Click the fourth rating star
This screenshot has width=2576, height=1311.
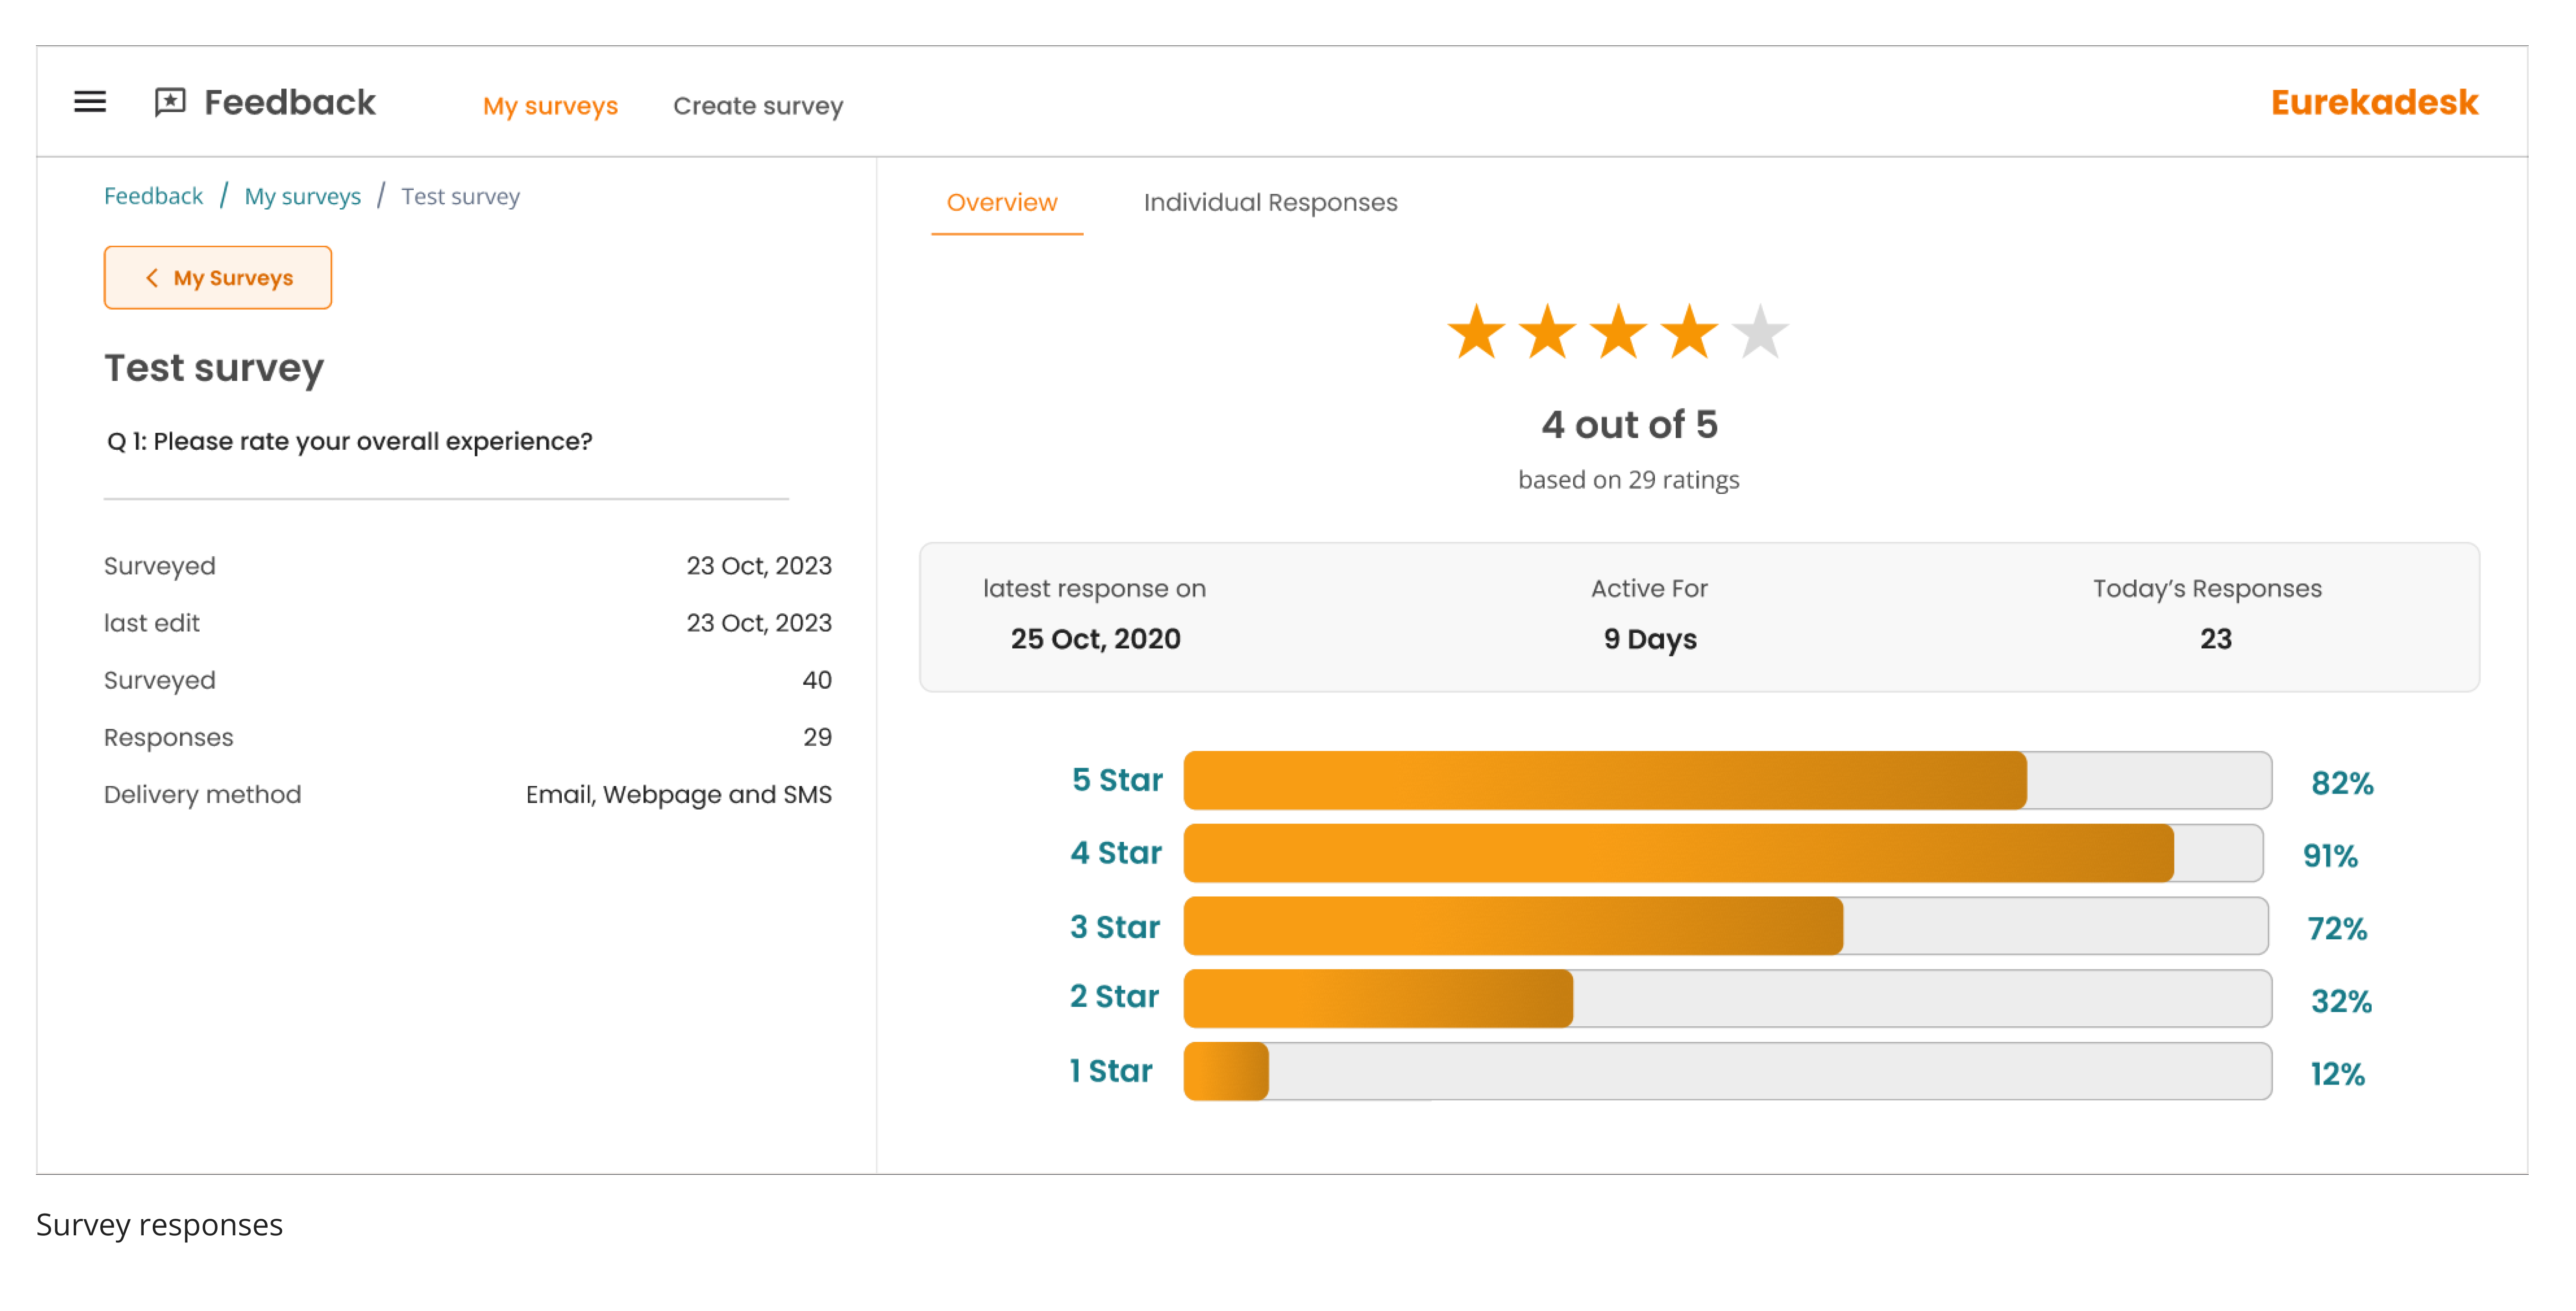click(x=1689, y=332)
